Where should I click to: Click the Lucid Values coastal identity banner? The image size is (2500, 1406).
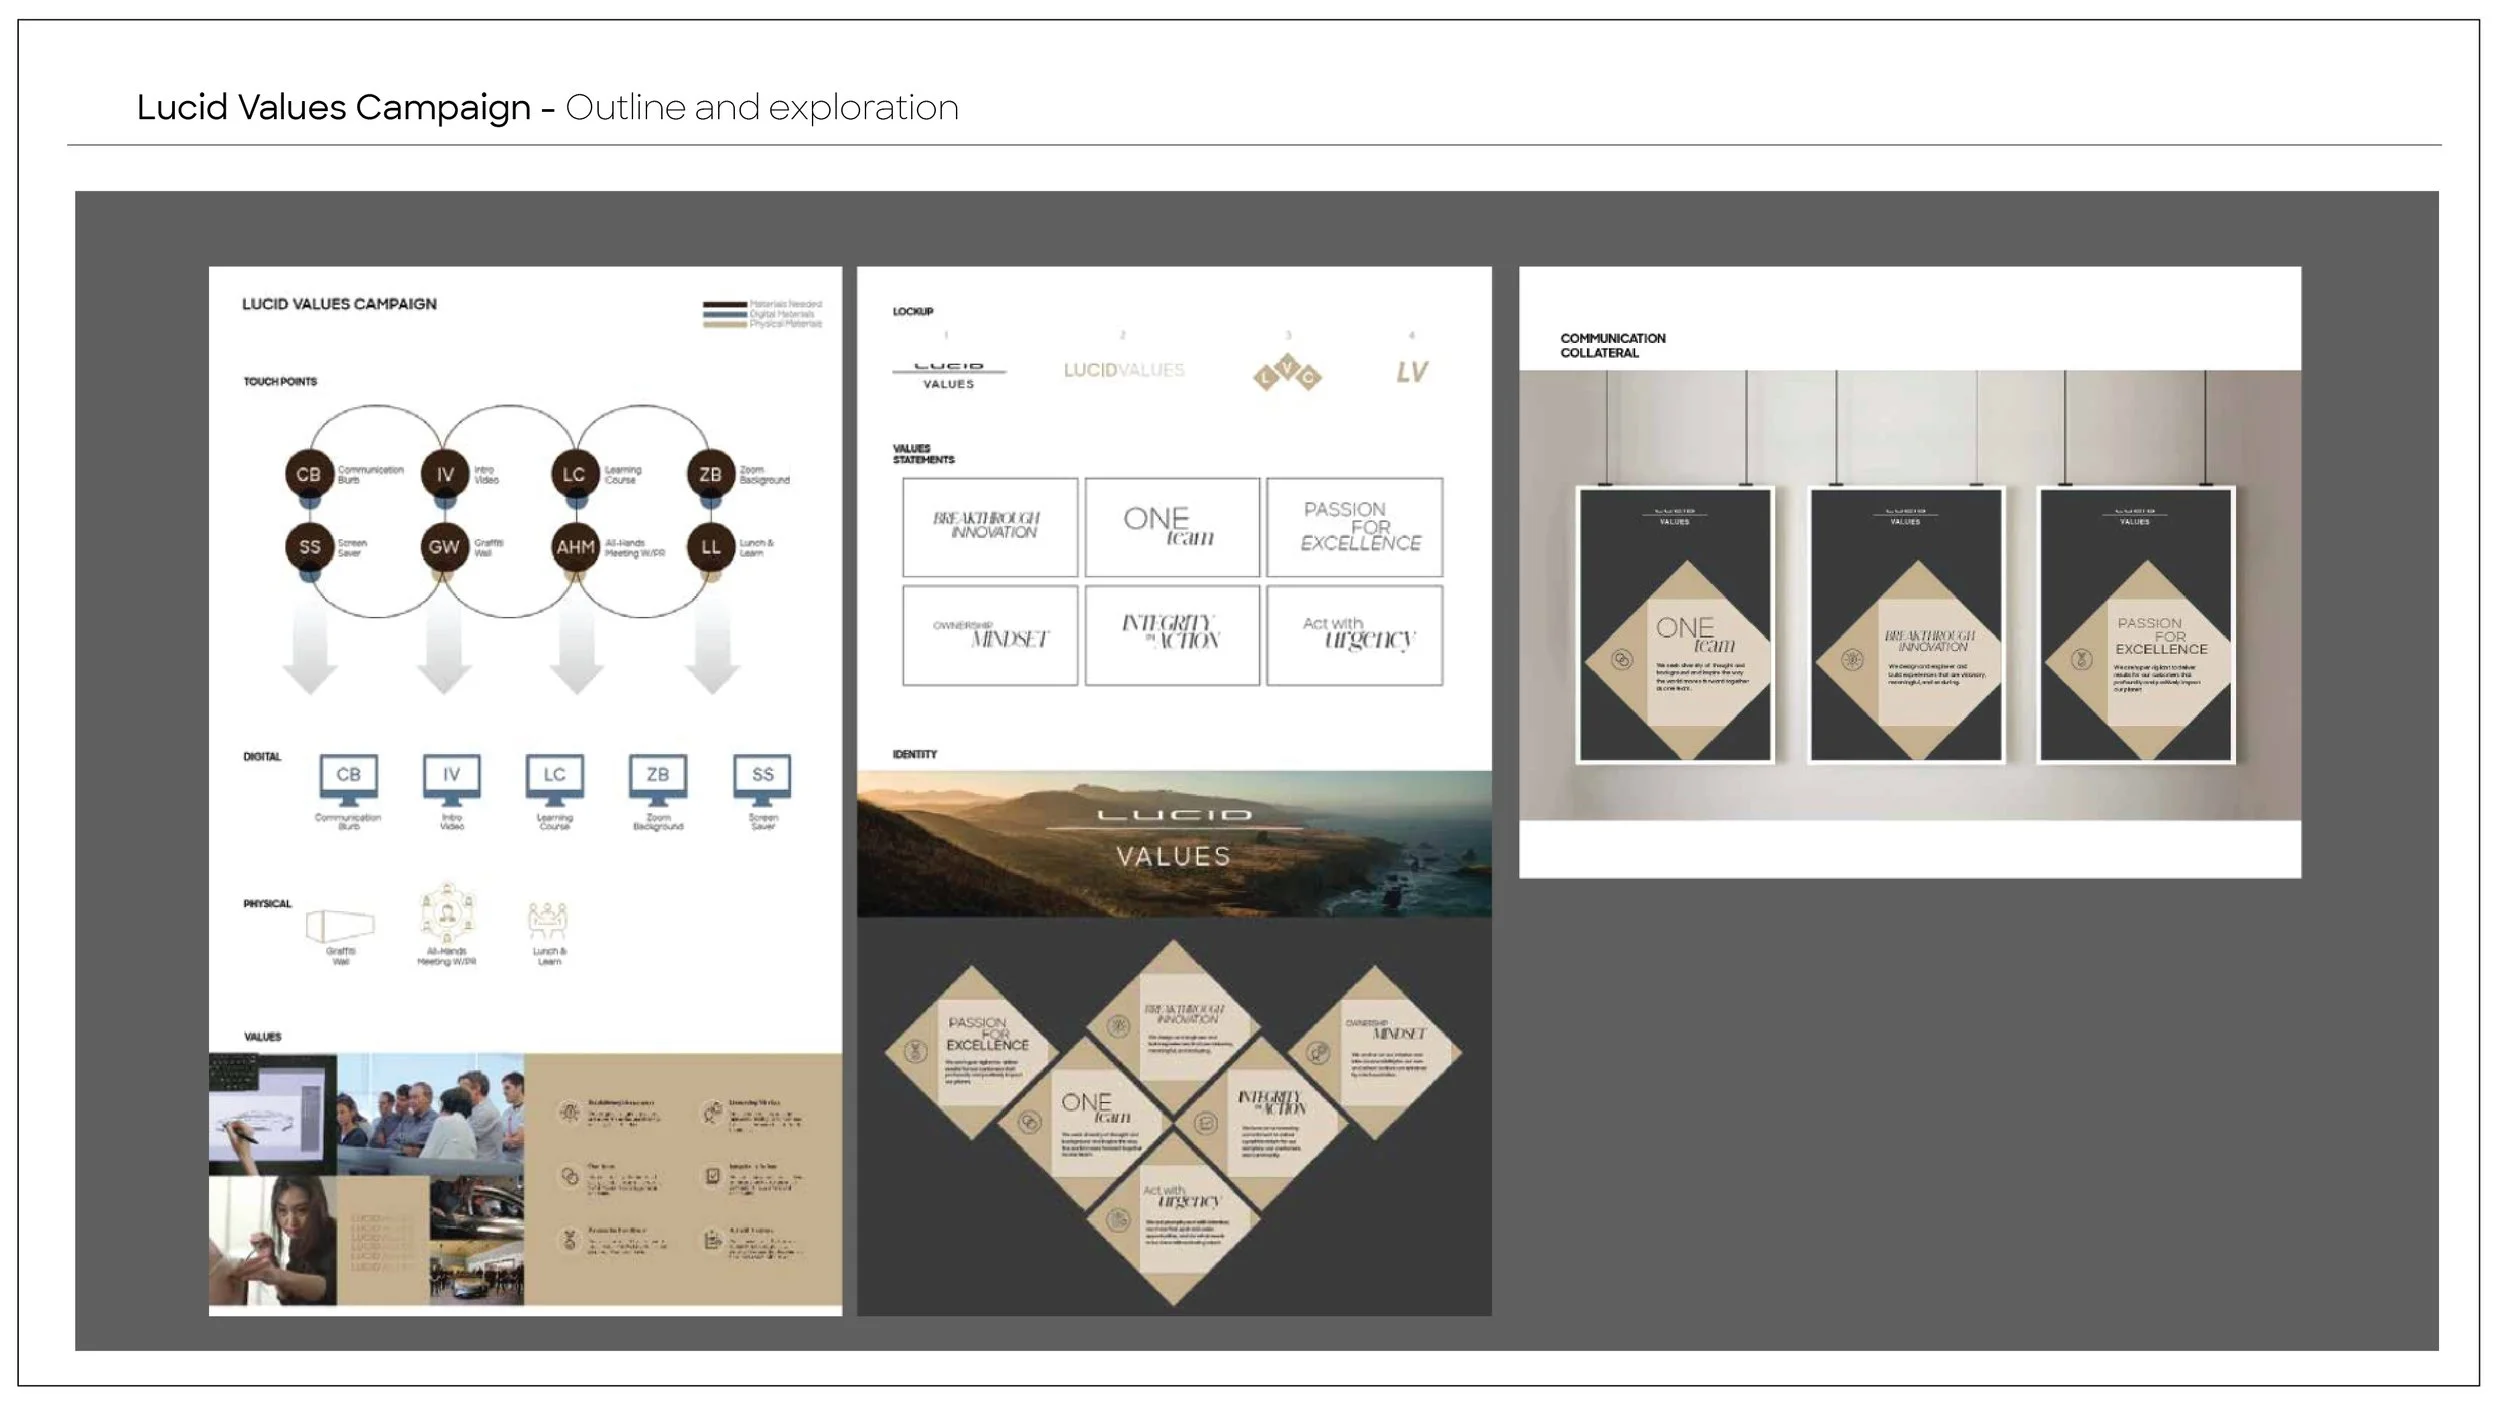pos(1173,843)
